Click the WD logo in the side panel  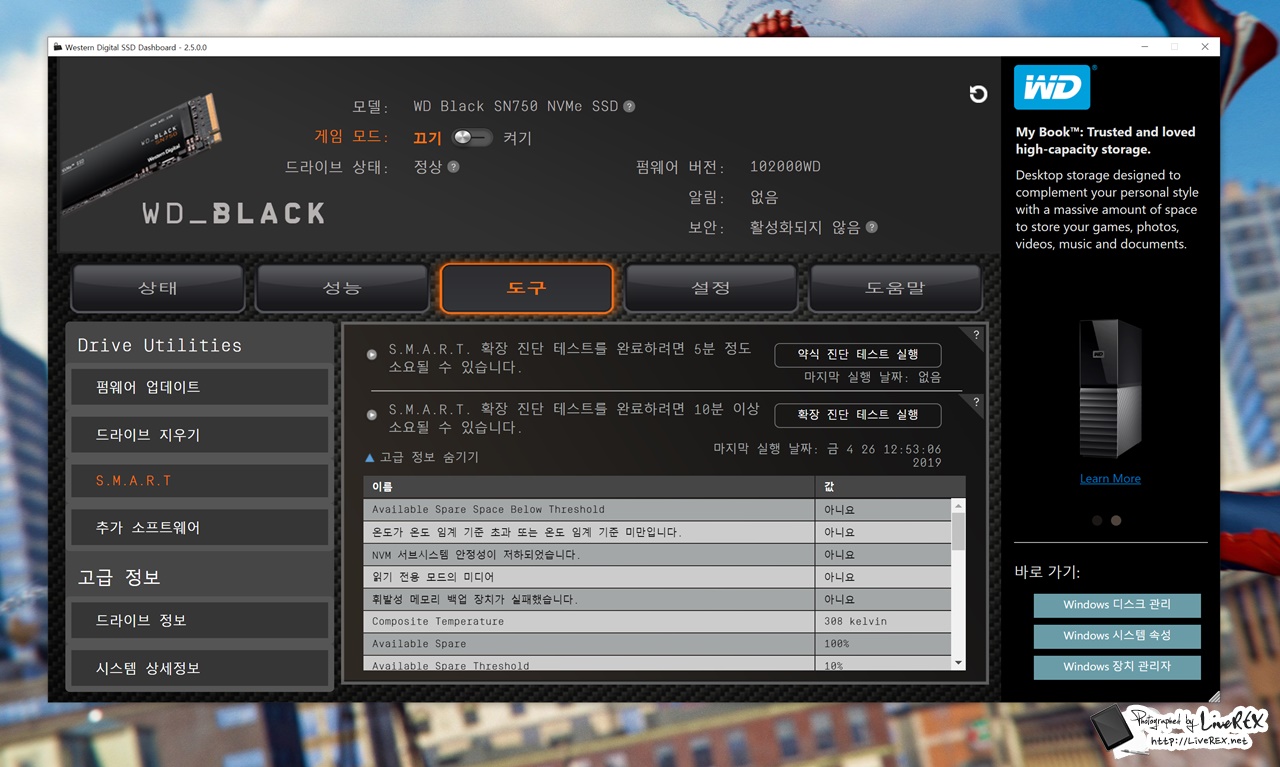[1052, 87]
